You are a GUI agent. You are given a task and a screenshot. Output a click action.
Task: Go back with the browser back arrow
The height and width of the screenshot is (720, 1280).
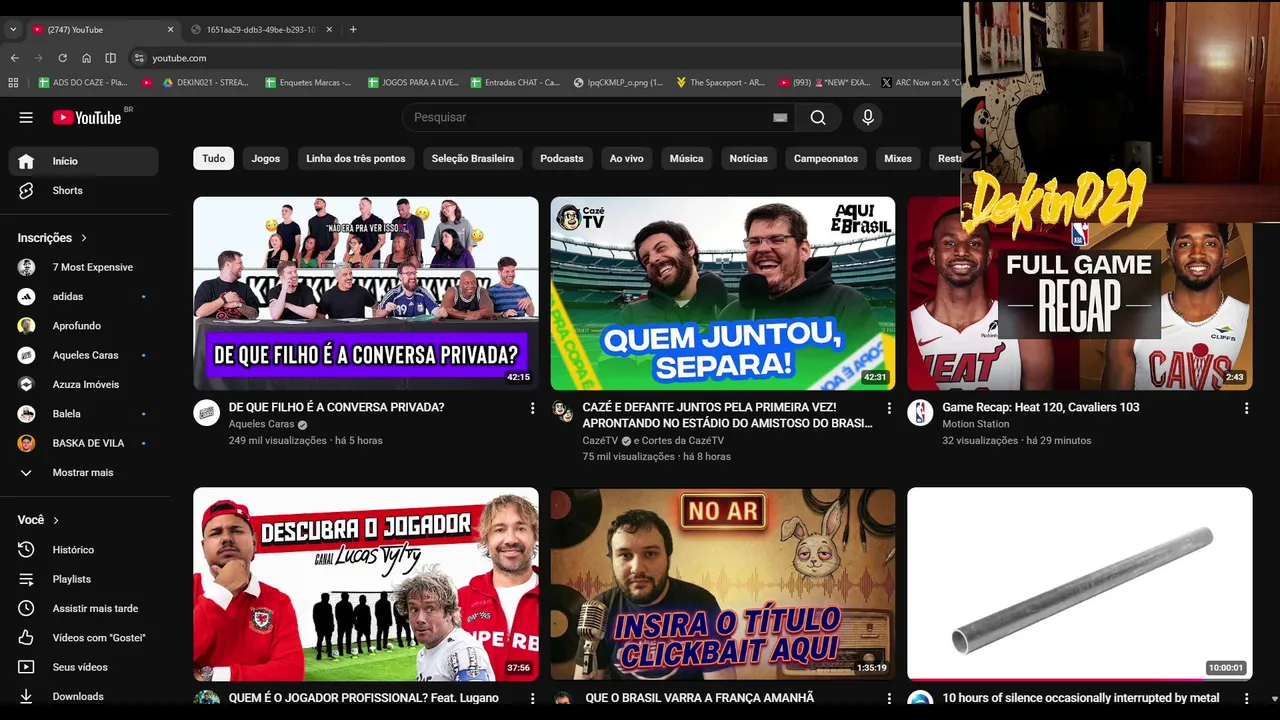click(14, 58)
